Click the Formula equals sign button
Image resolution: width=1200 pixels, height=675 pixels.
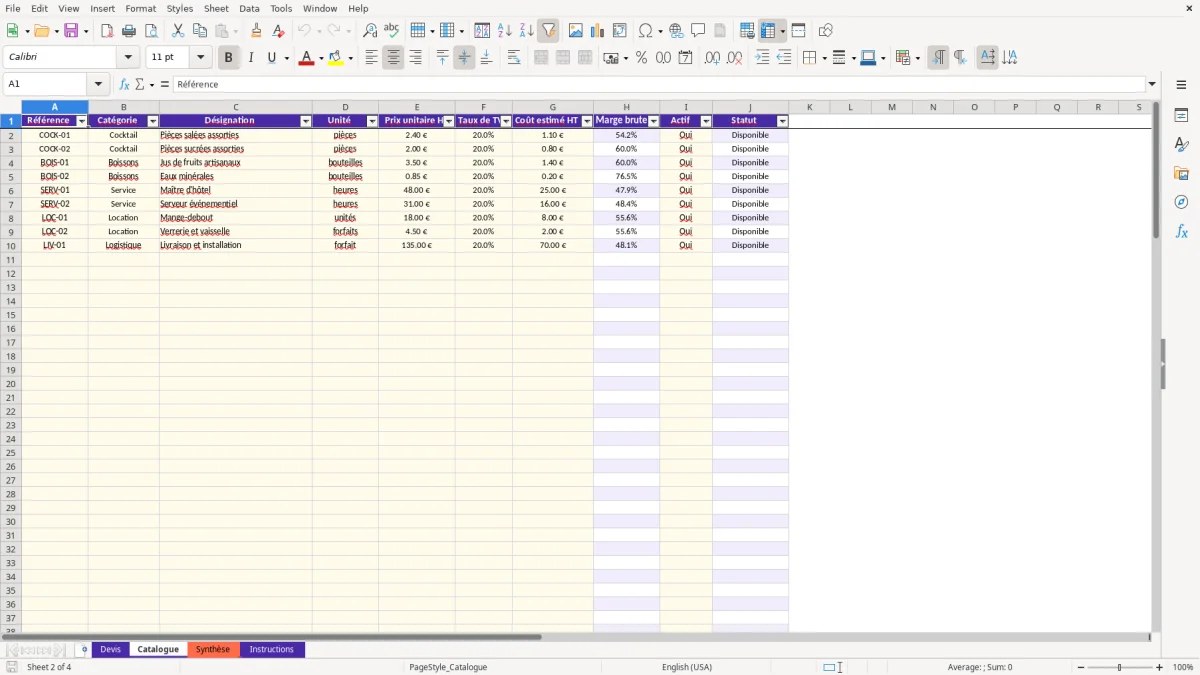pos(165,85)
